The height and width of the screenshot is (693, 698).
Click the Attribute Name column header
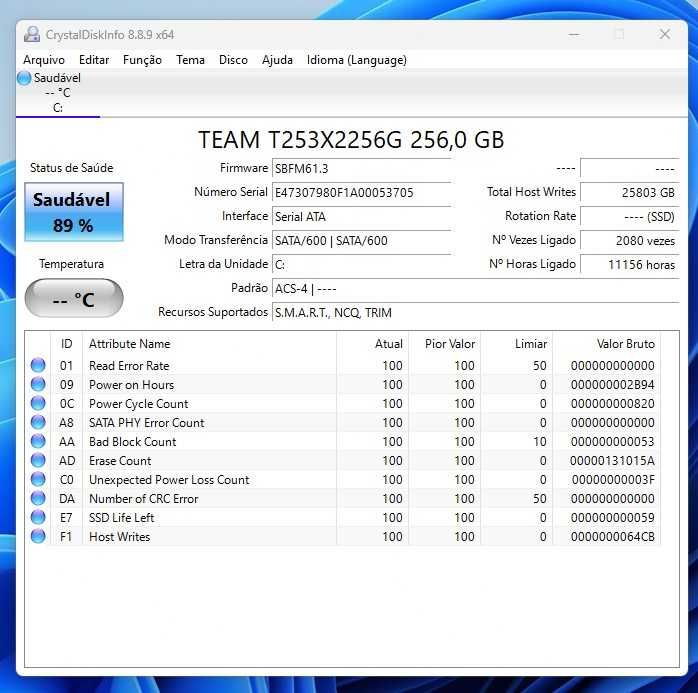pyautogui.click(x=209, y=344)
